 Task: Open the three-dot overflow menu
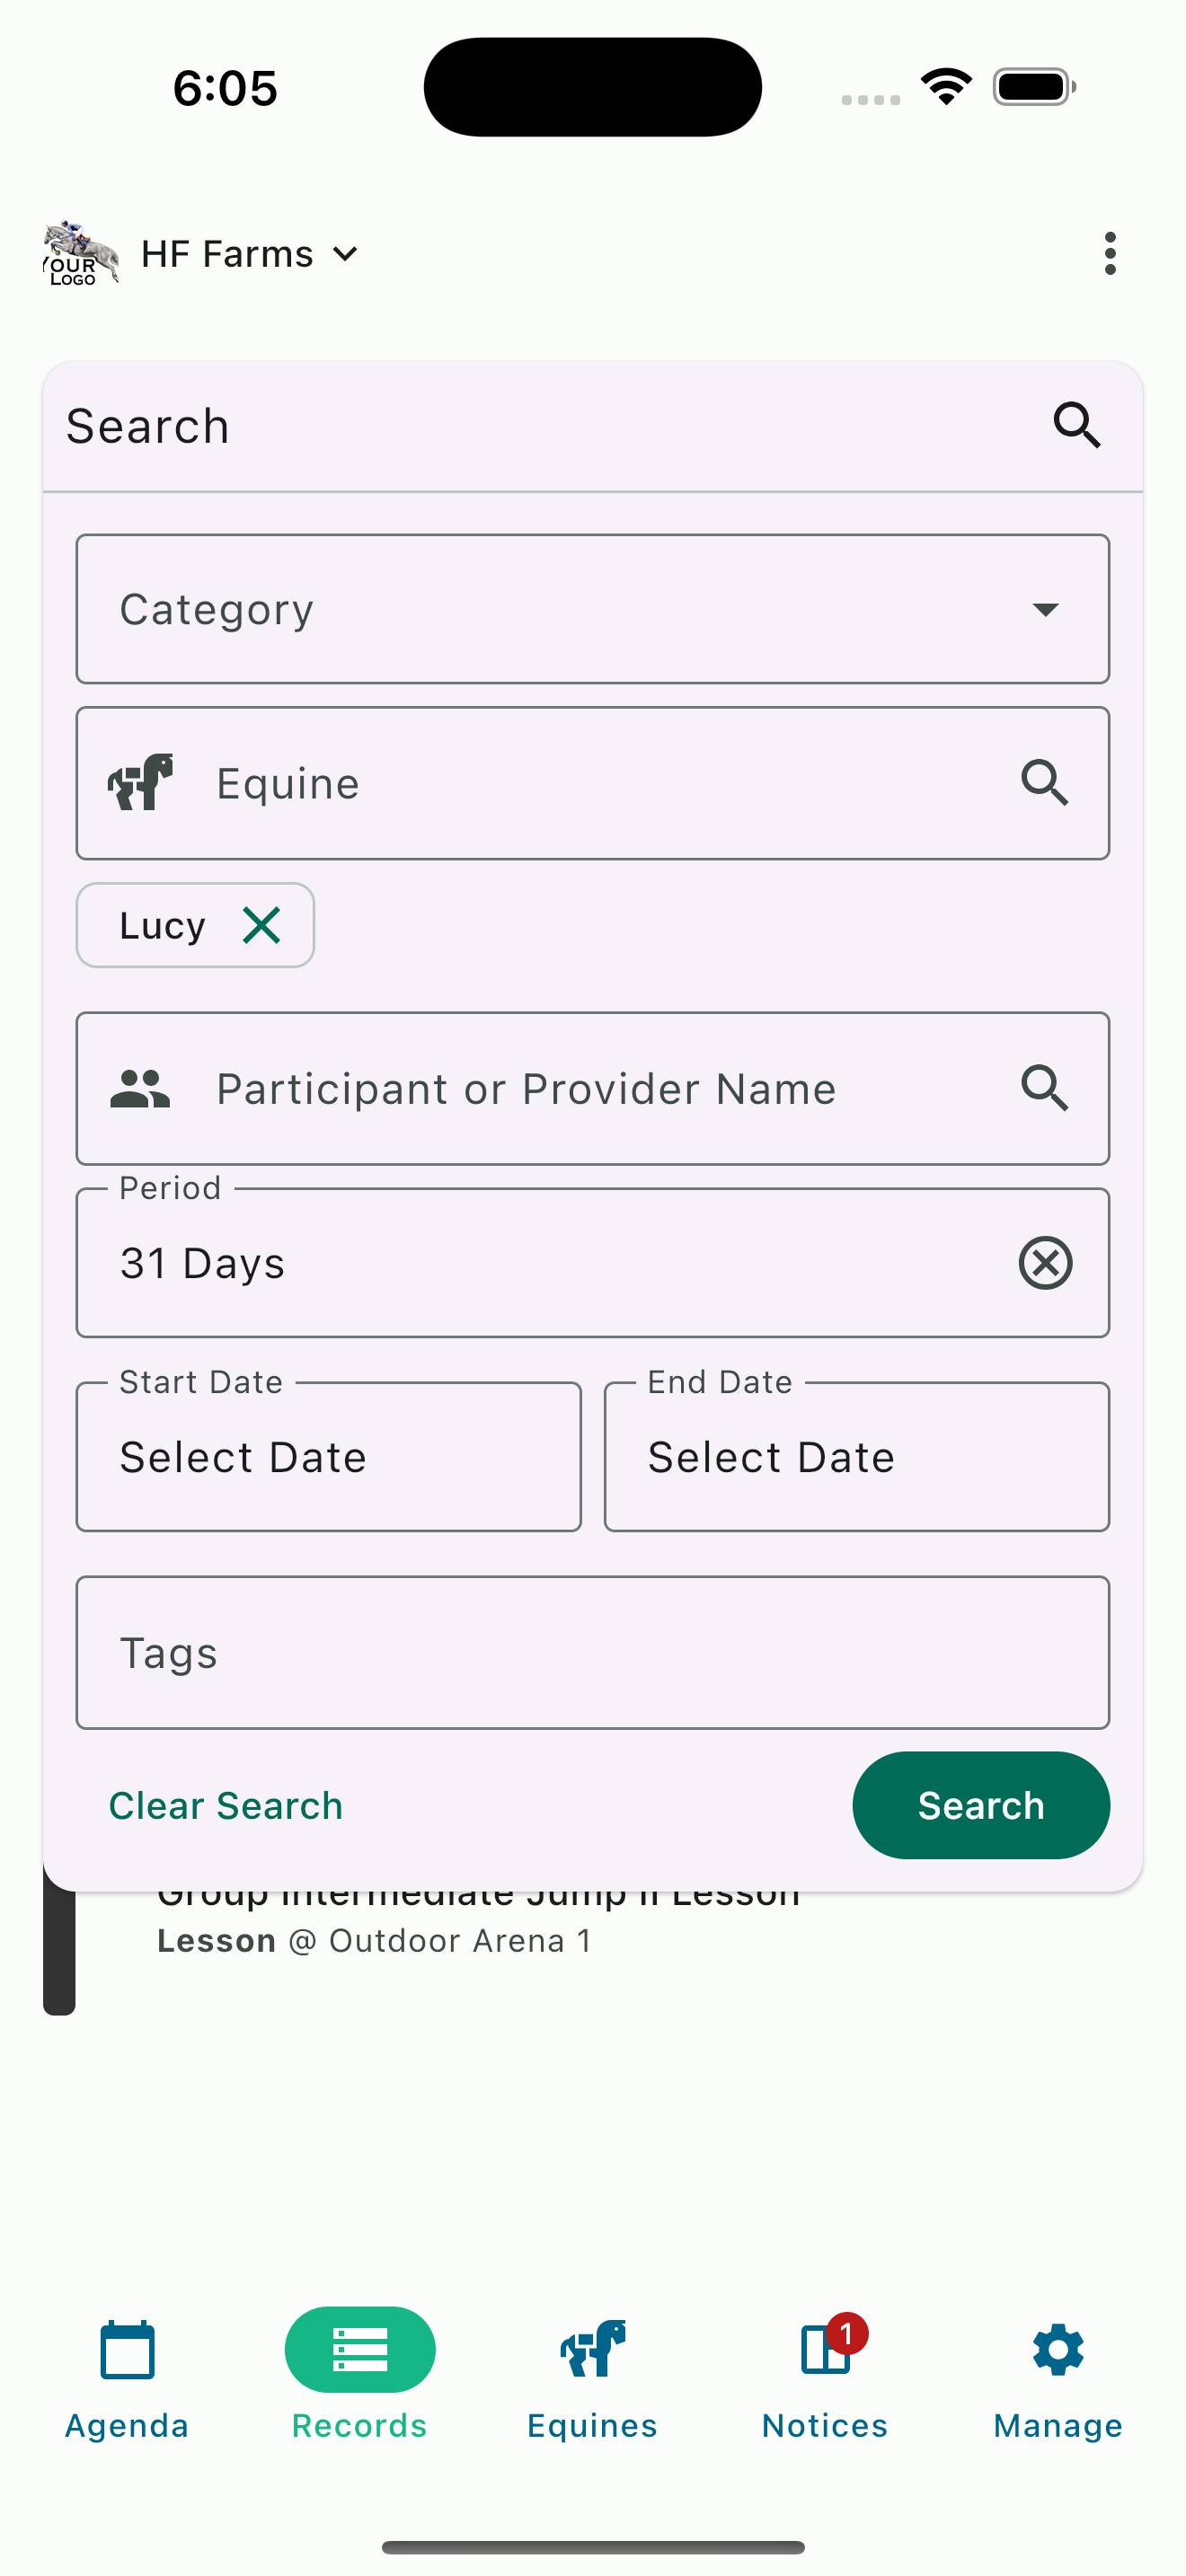click(x=1110, y=253)
